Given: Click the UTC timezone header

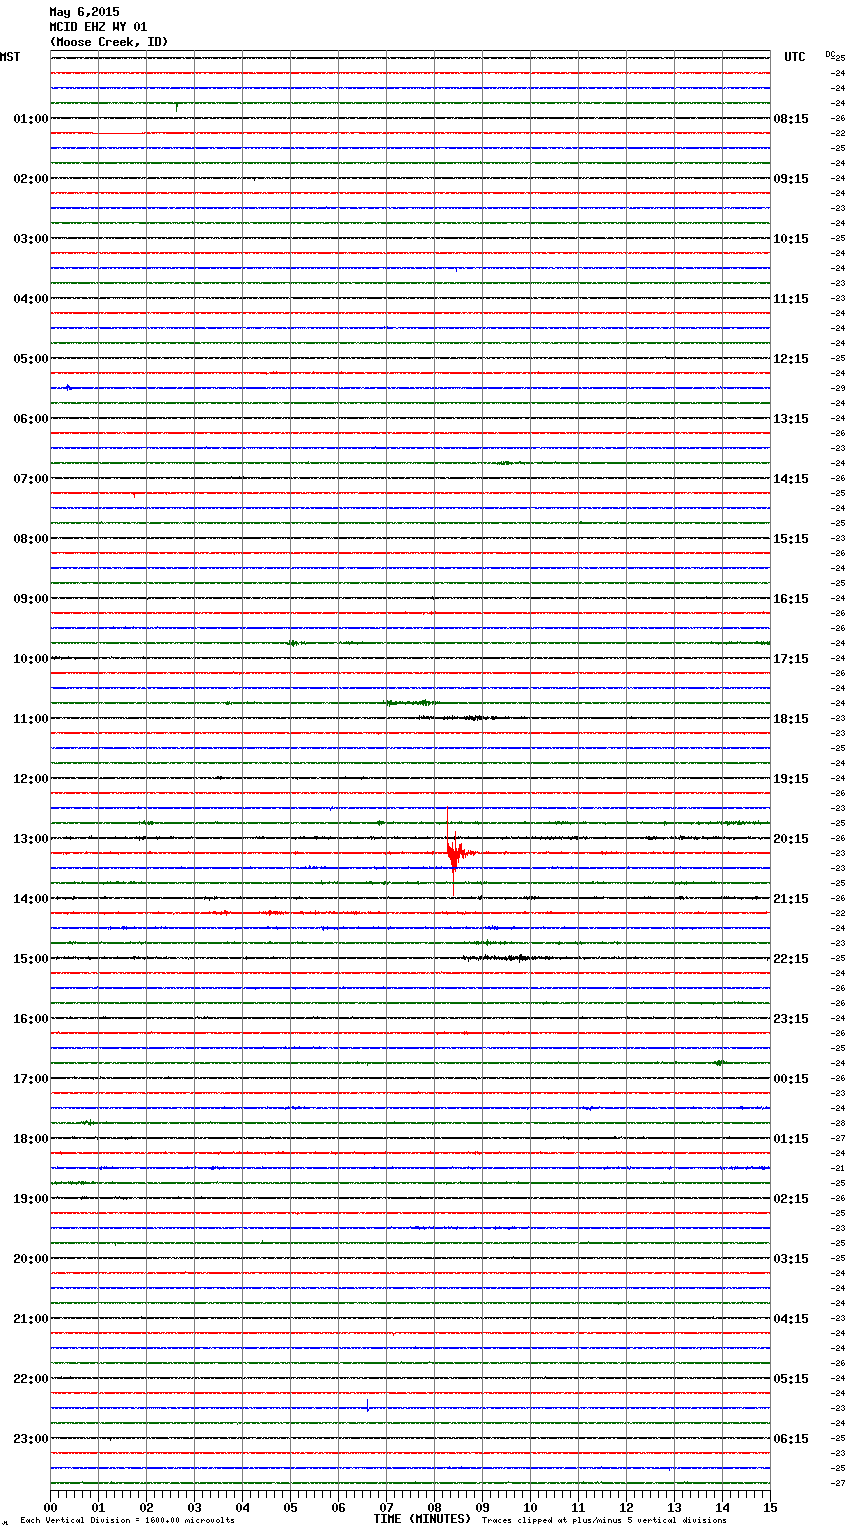Looking at the screenshot, I should [x=794, y=57].
